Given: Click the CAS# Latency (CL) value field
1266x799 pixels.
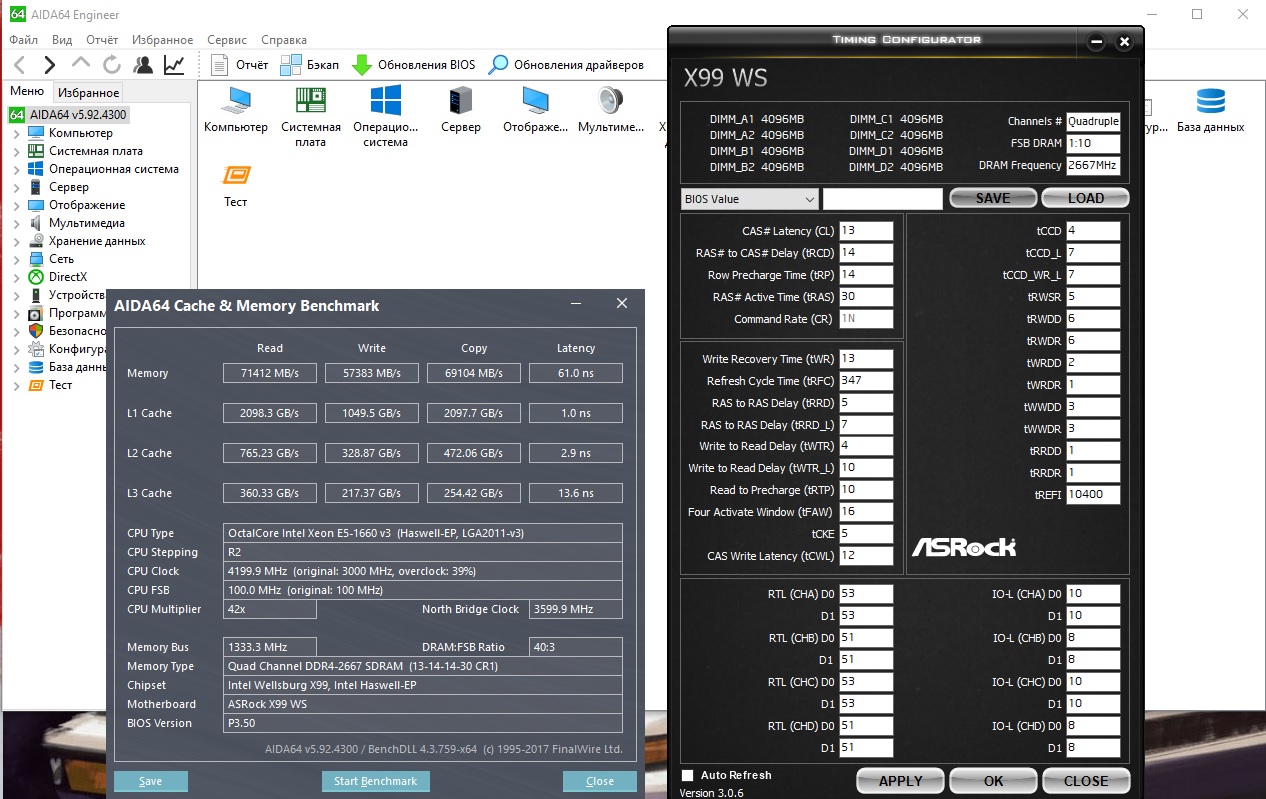Looking at the screenshot, I should (866, 231).
